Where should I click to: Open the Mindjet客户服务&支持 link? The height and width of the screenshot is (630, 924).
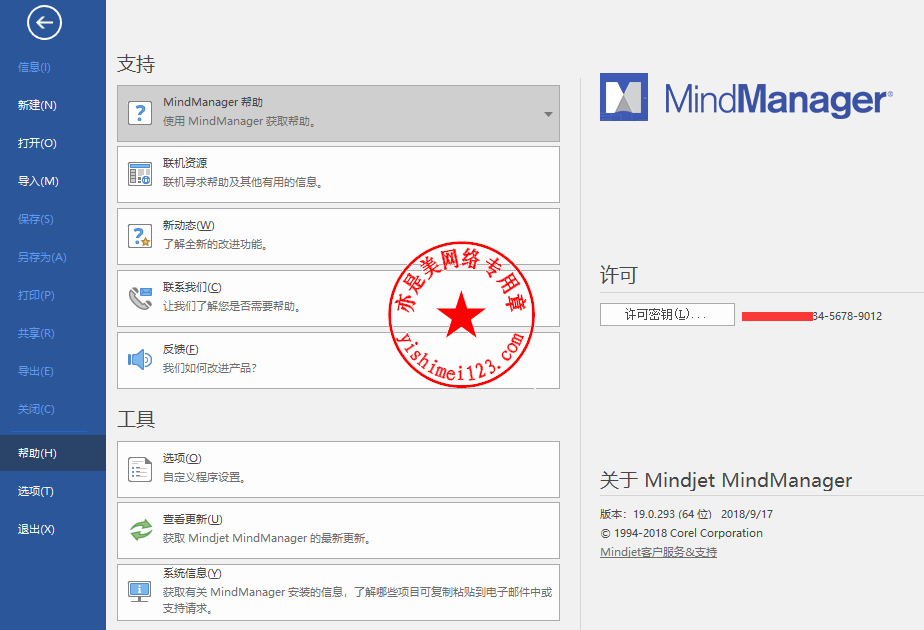(658, 552)
